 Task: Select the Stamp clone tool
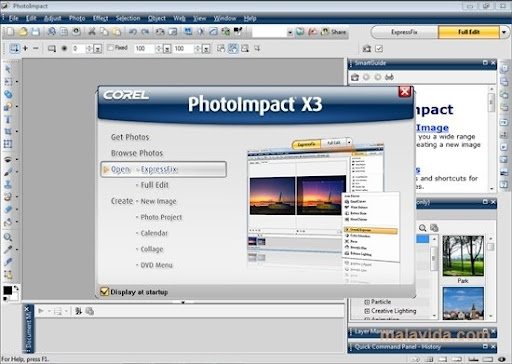click(x=8, y=184)
